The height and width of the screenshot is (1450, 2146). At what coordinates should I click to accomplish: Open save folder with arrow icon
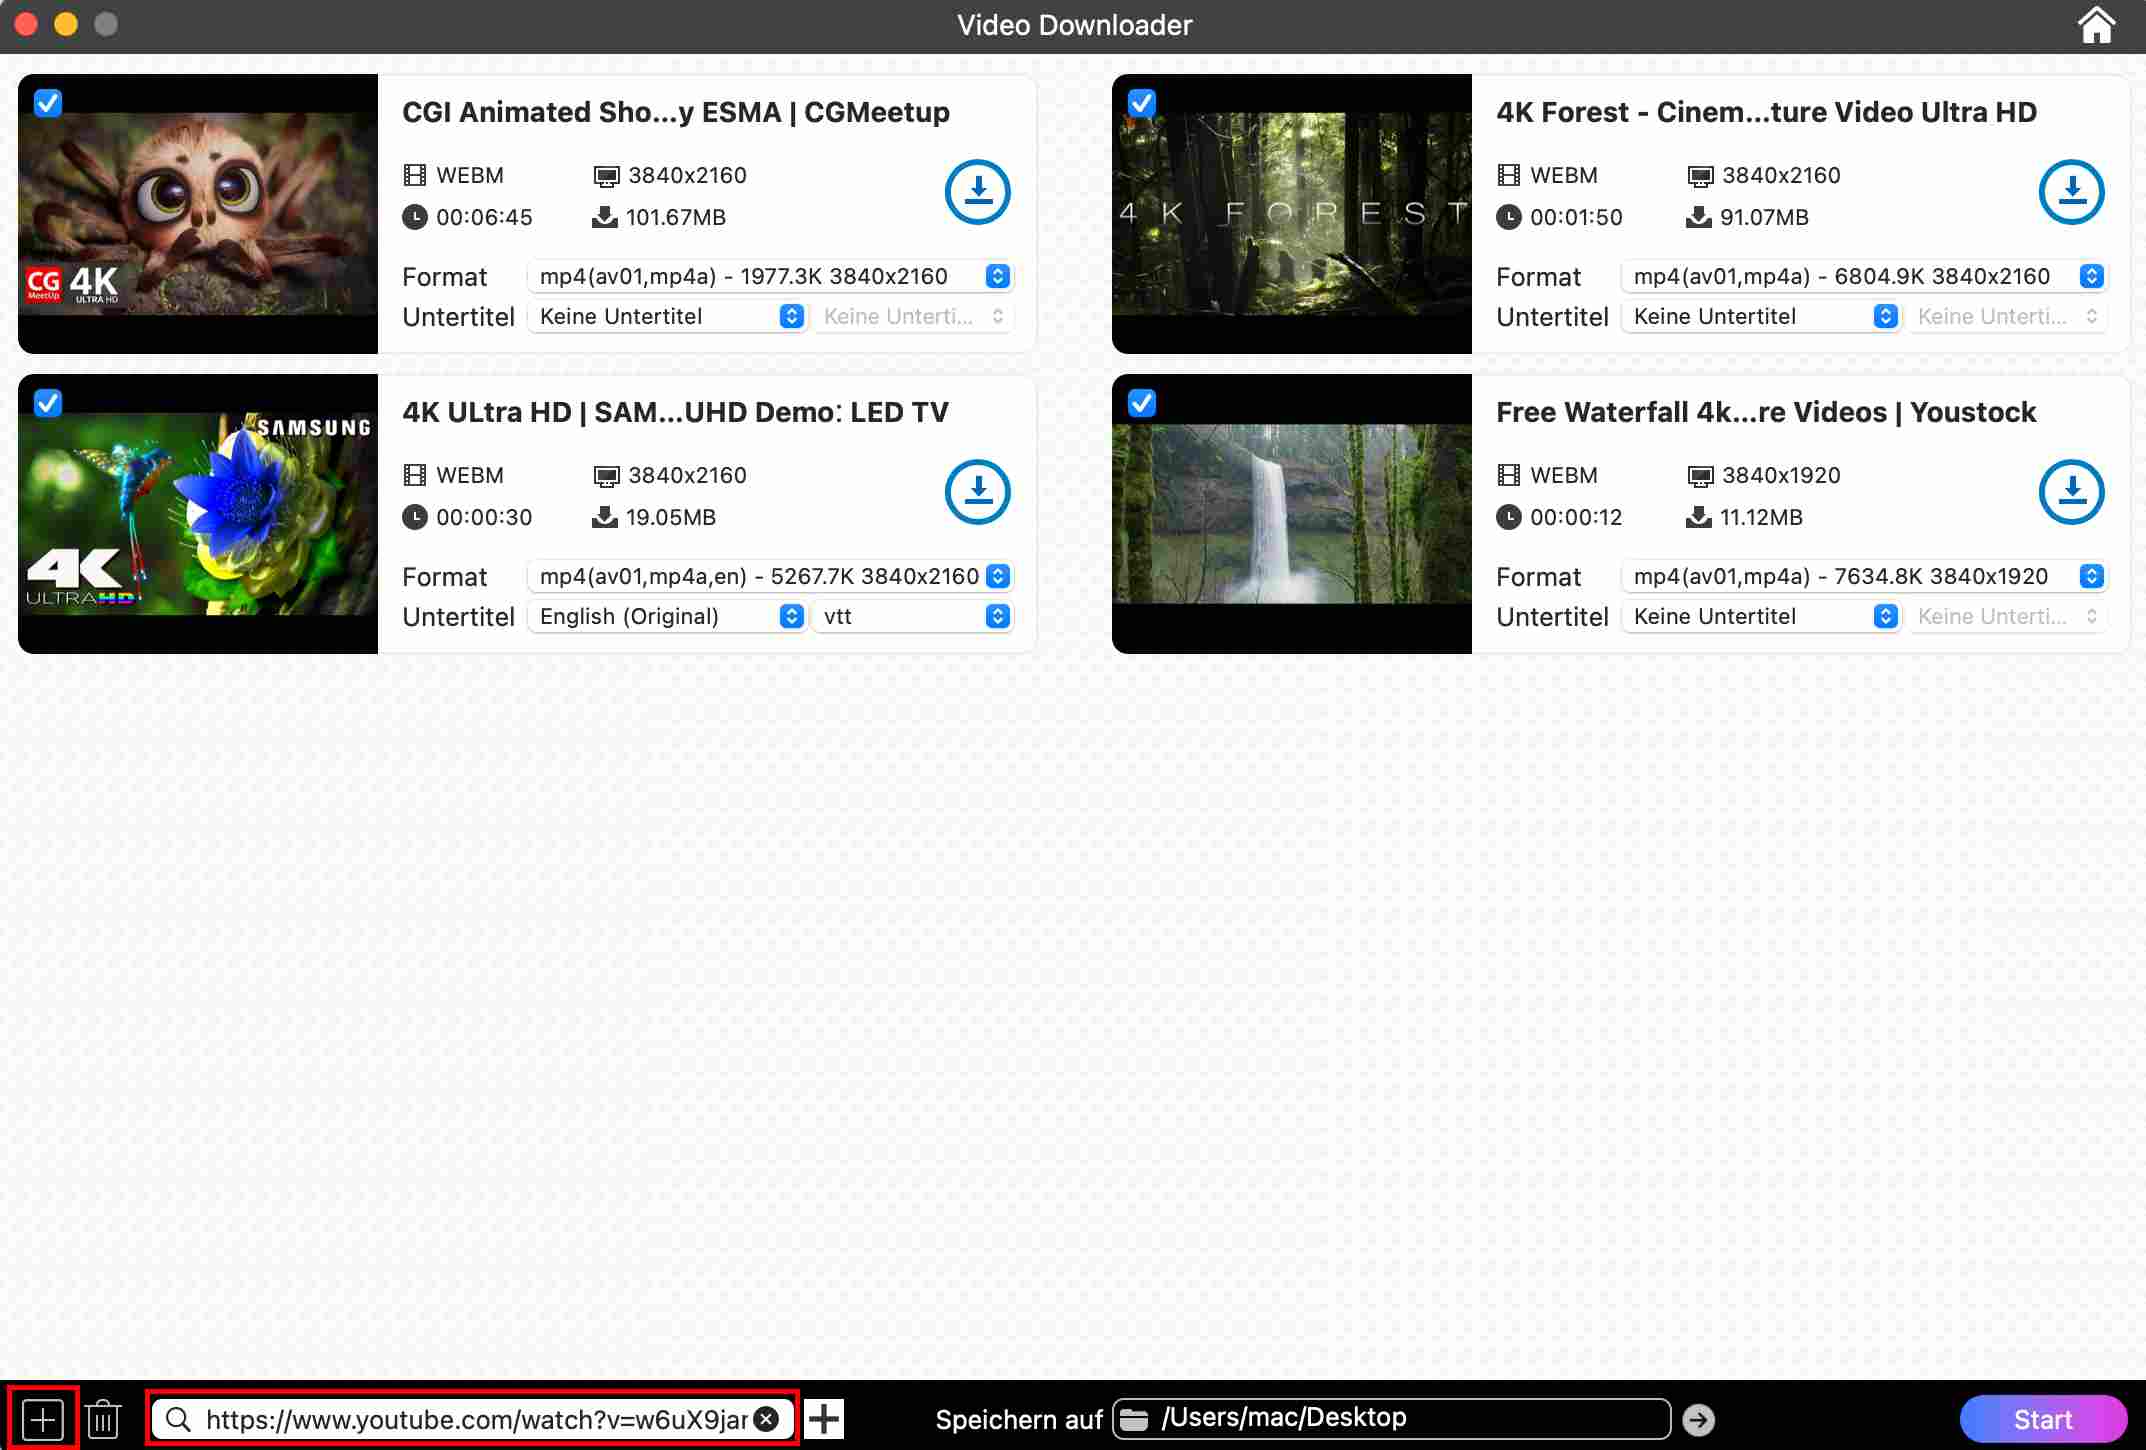pos(1698,1419)
